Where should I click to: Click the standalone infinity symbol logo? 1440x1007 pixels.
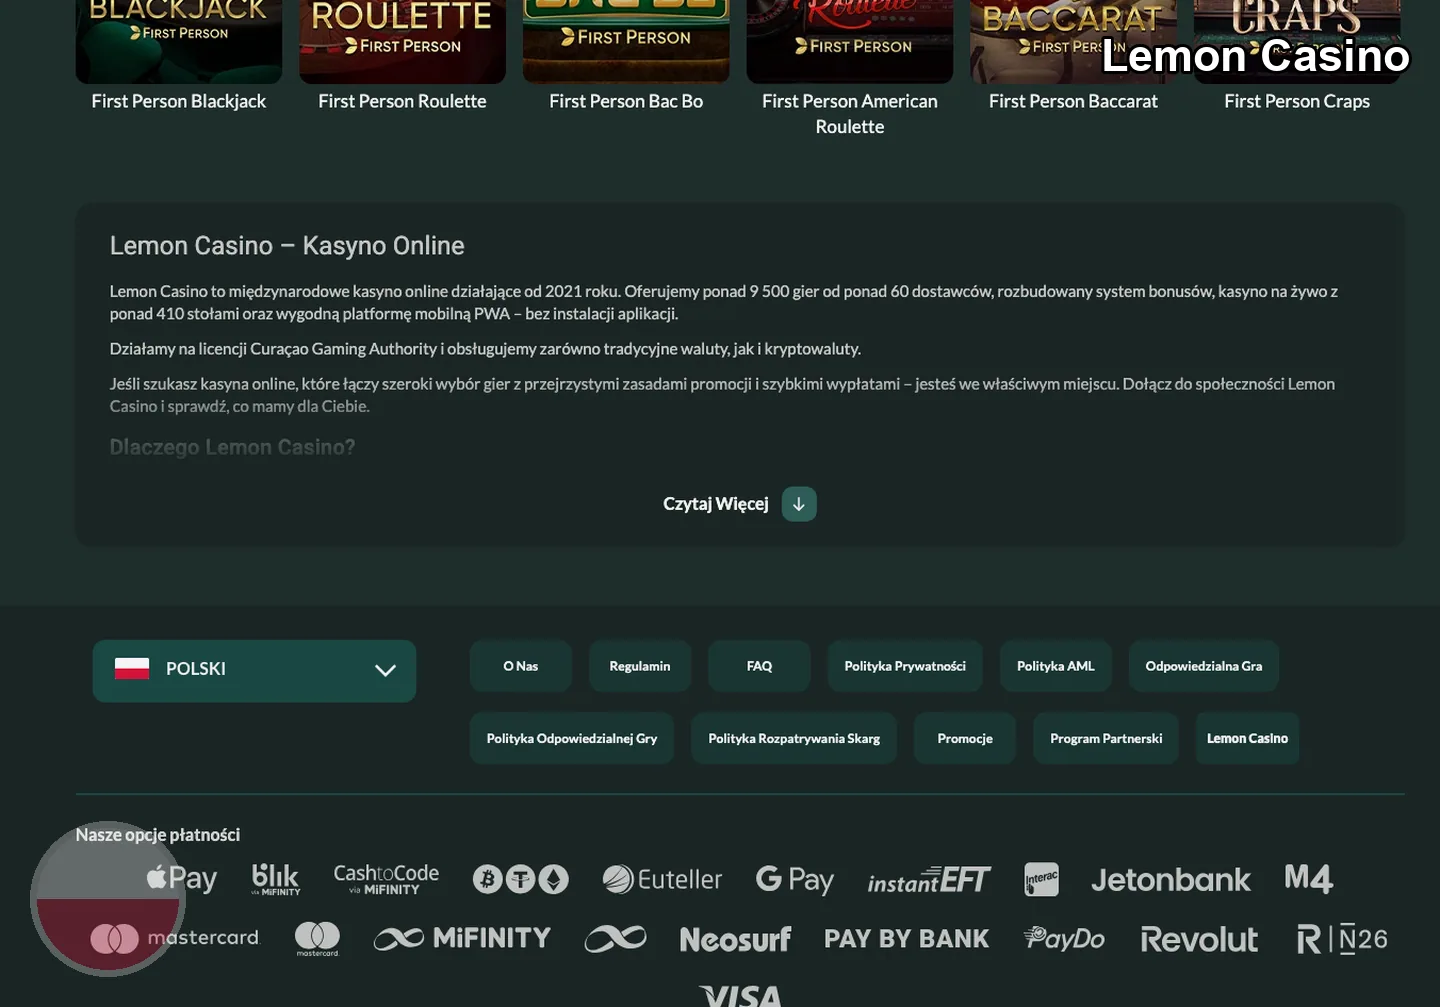[x=615, y=938]
